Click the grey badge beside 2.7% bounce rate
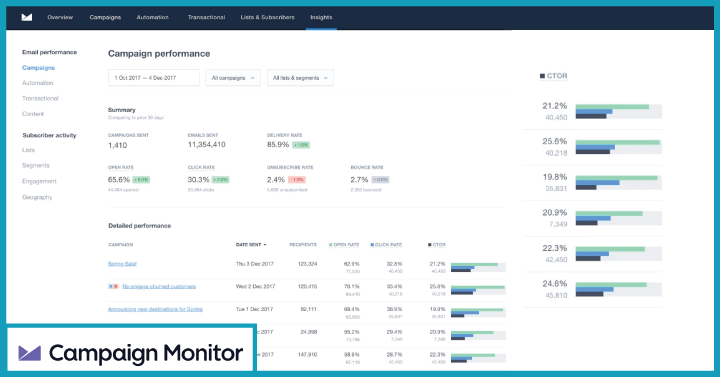The height and width of the screenshot is (377, 720). coord(380,180)
